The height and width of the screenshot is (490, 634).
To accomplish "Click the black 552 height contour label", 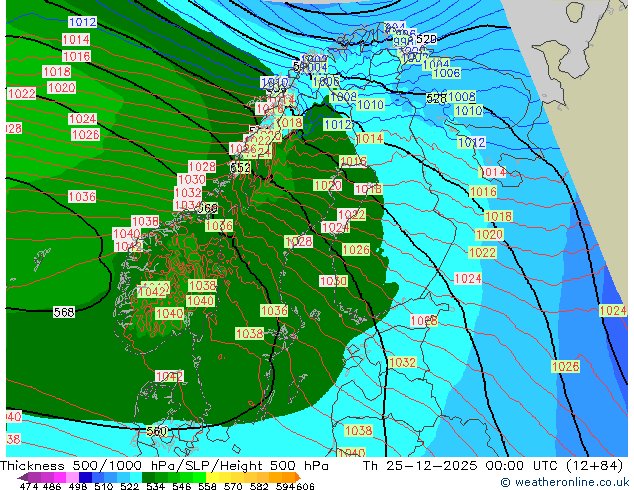I will 240,167.
